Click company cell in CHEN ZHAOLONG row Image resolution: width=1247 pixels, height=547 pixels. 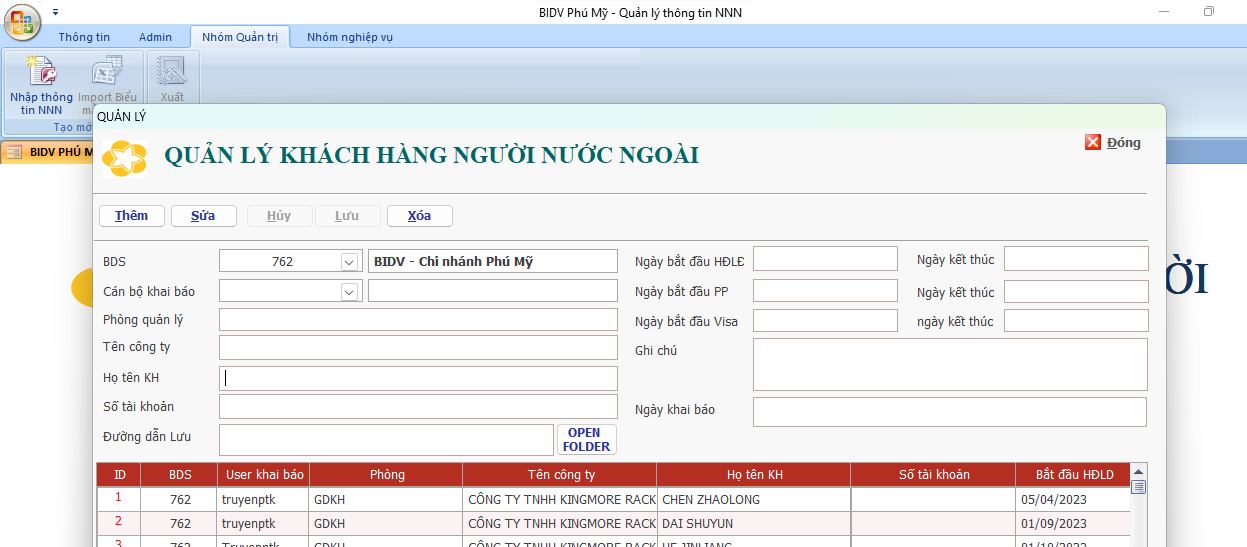[561, 499]
